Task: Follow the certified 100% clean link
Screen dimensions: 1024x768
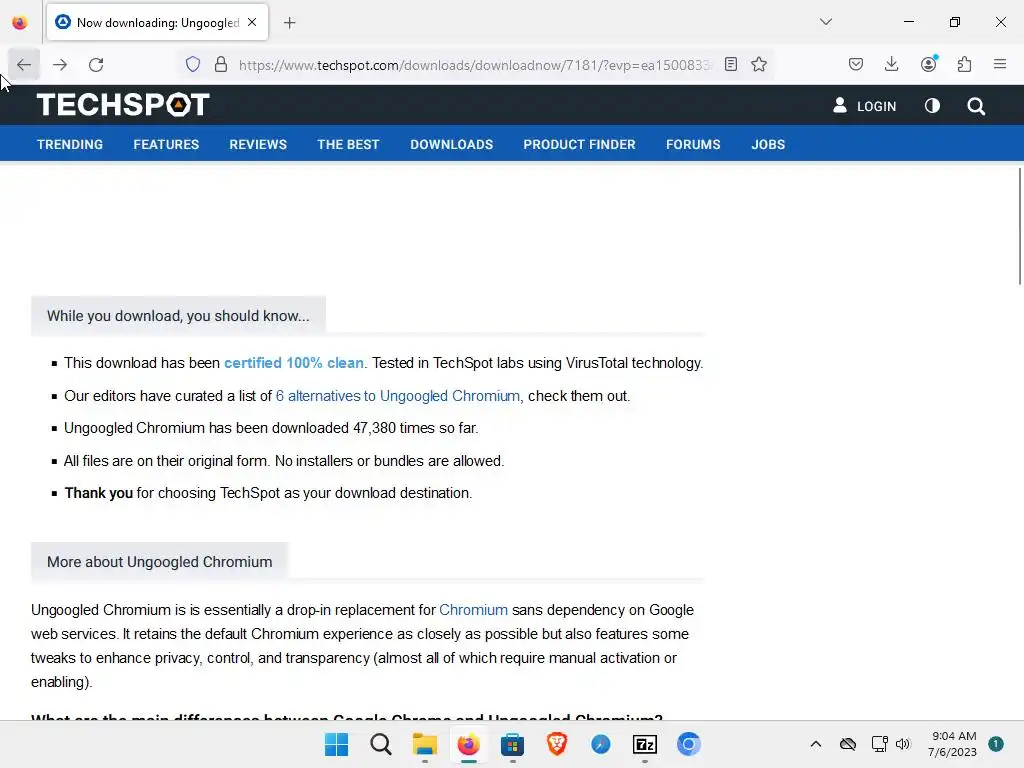Action: tap(294, 363)
